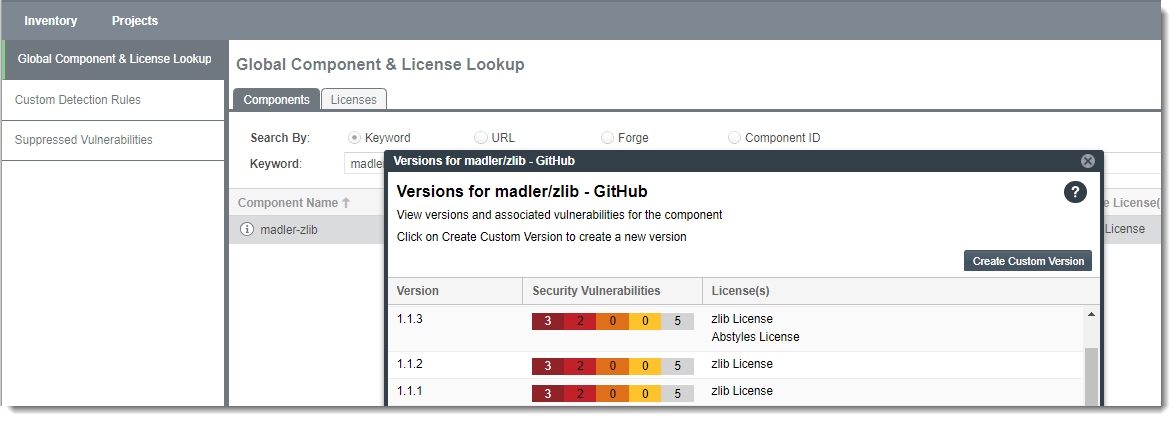
Task: Click the dark red critical count for 1.1.3
Action: click(x=548, y=321)
